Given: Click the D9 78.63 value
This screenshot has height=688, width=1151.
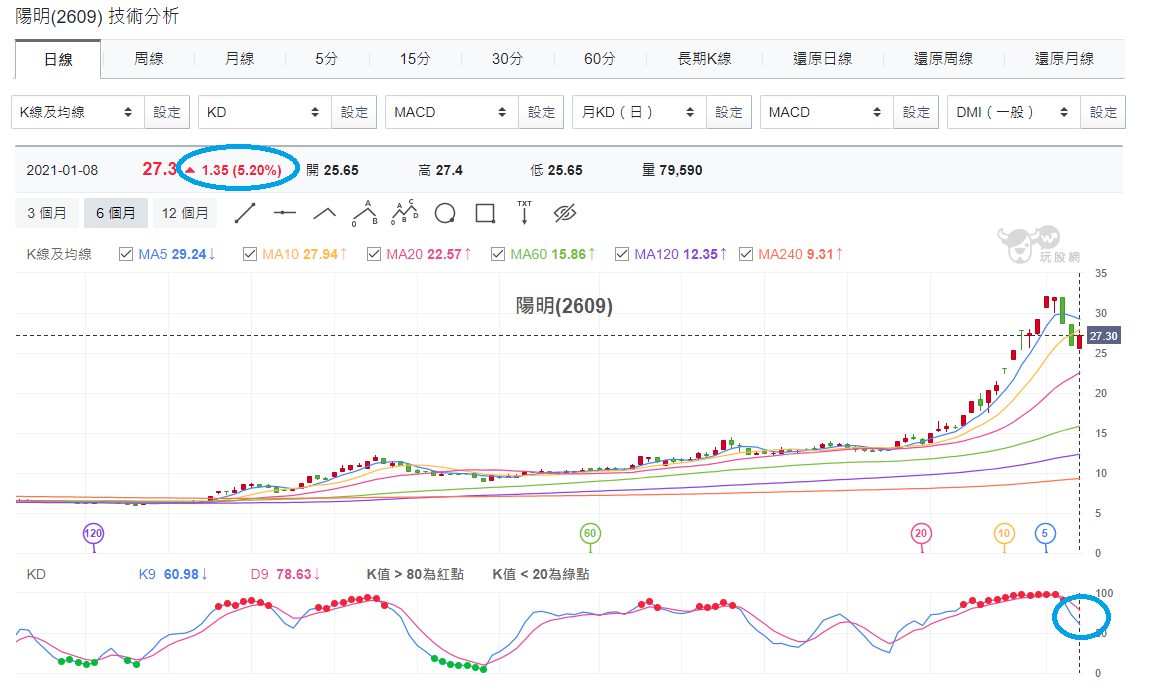Looking at the screenshot, I should [x=294, y=574].
